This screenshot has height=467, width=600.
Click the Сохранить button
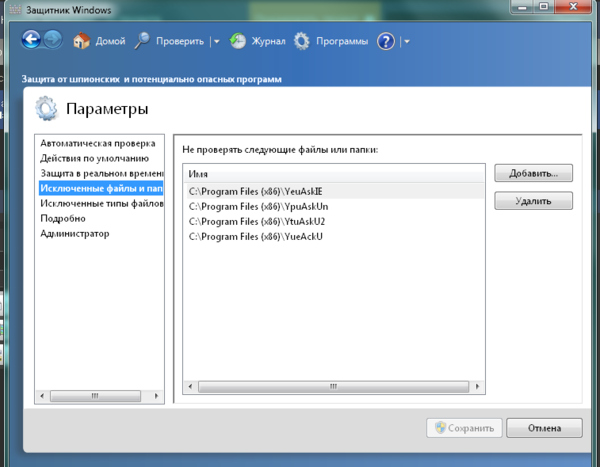tap(464, 428)
